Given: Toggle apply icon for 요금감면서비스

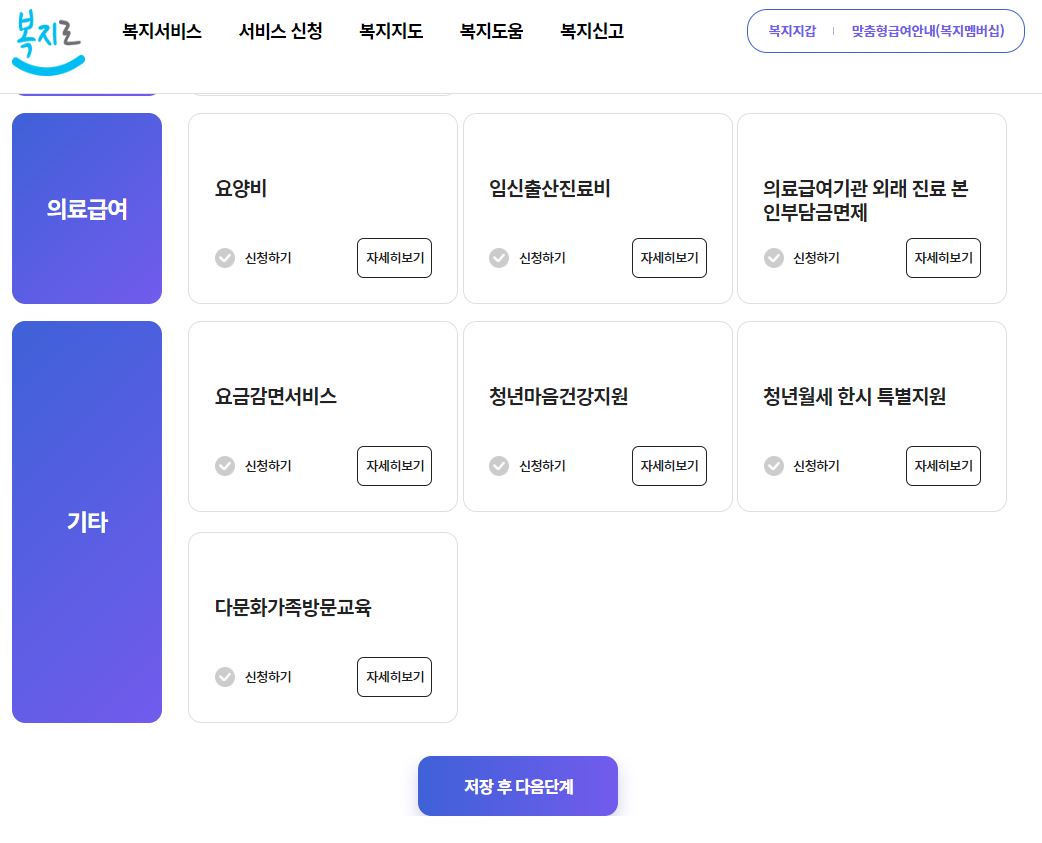Looking at the screenshot, I should pyautogui.click(x=225, y=465).
